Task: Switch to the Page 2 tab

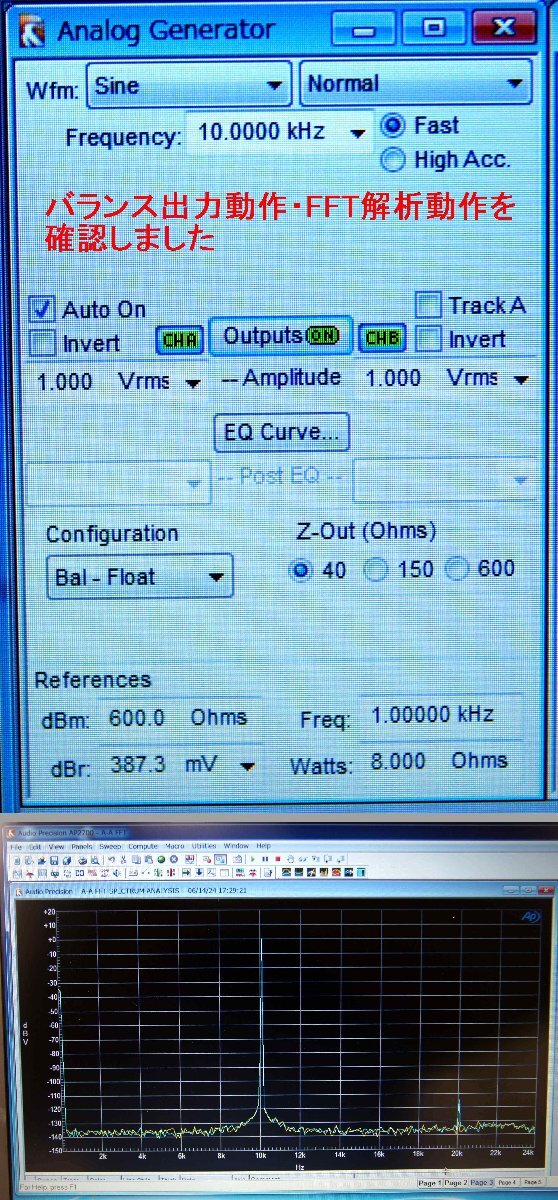Action: tap(456, 1183)
